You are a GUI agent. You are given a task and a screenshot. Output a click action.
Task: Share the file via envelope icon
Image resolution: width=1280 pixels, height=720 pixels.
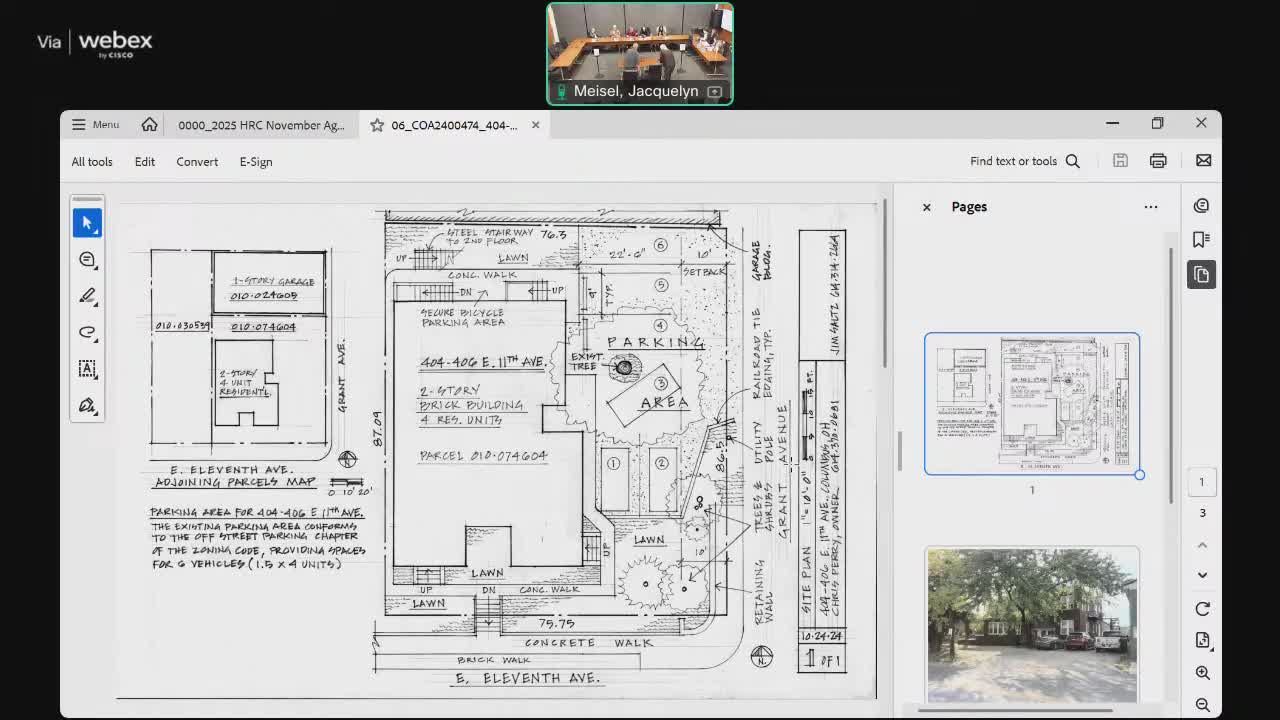click(1203, 161)
